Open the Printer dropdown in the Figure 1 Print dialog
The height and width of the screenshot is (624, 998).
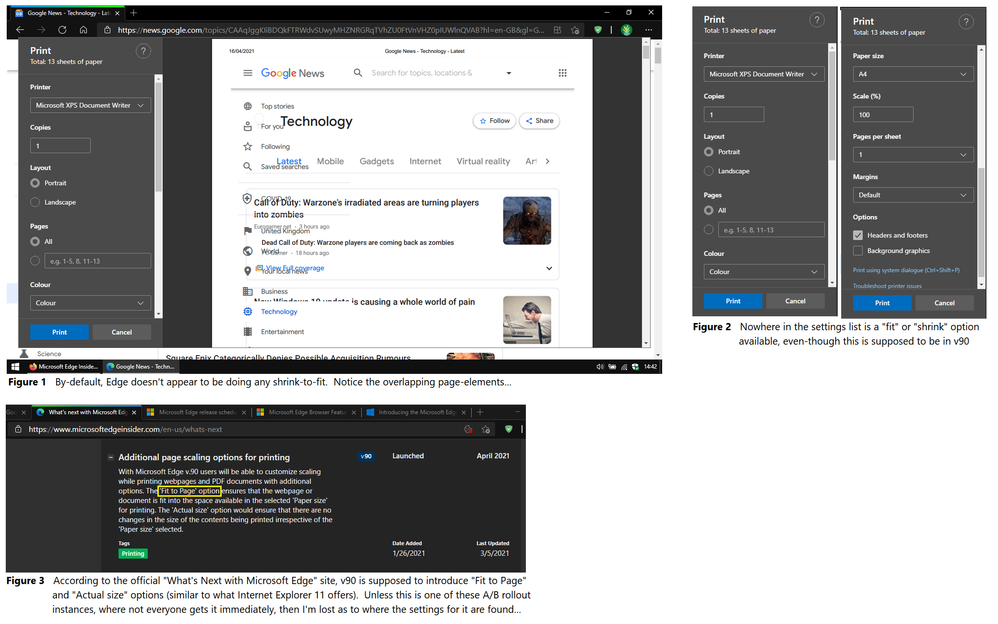pyautogui.click(x=90, y=105)
